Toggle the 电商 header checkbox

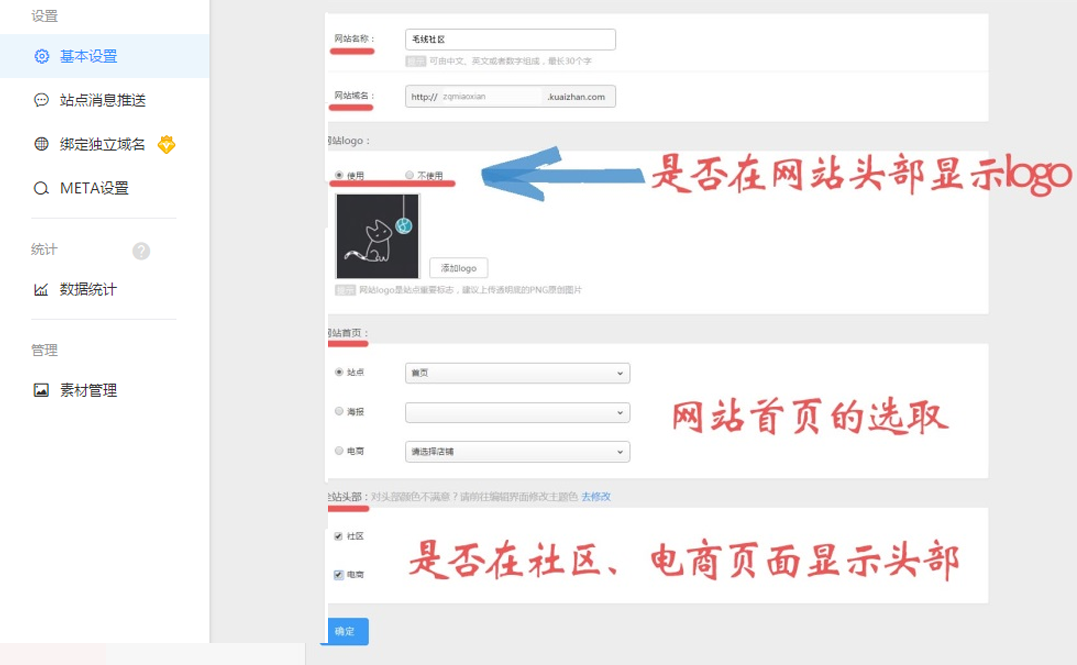(339, 575)
